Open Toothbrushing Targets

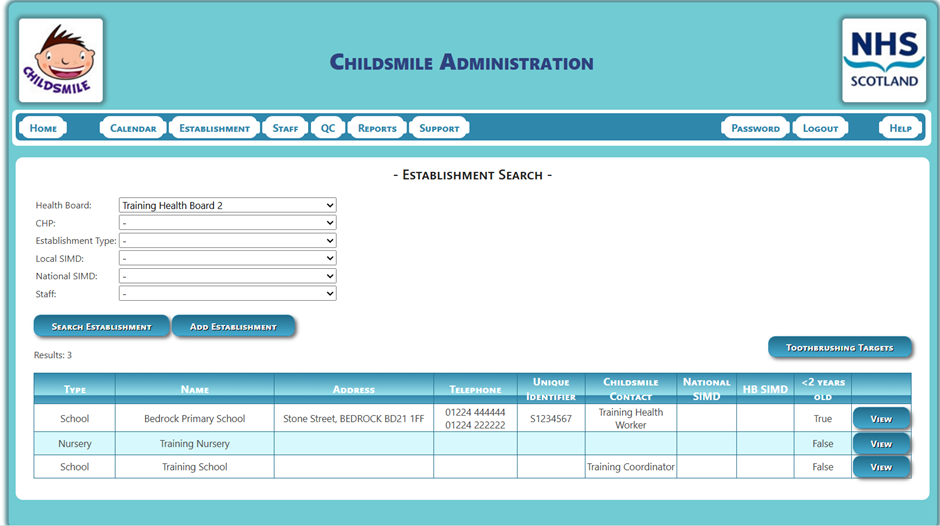[x=840, y=348]
